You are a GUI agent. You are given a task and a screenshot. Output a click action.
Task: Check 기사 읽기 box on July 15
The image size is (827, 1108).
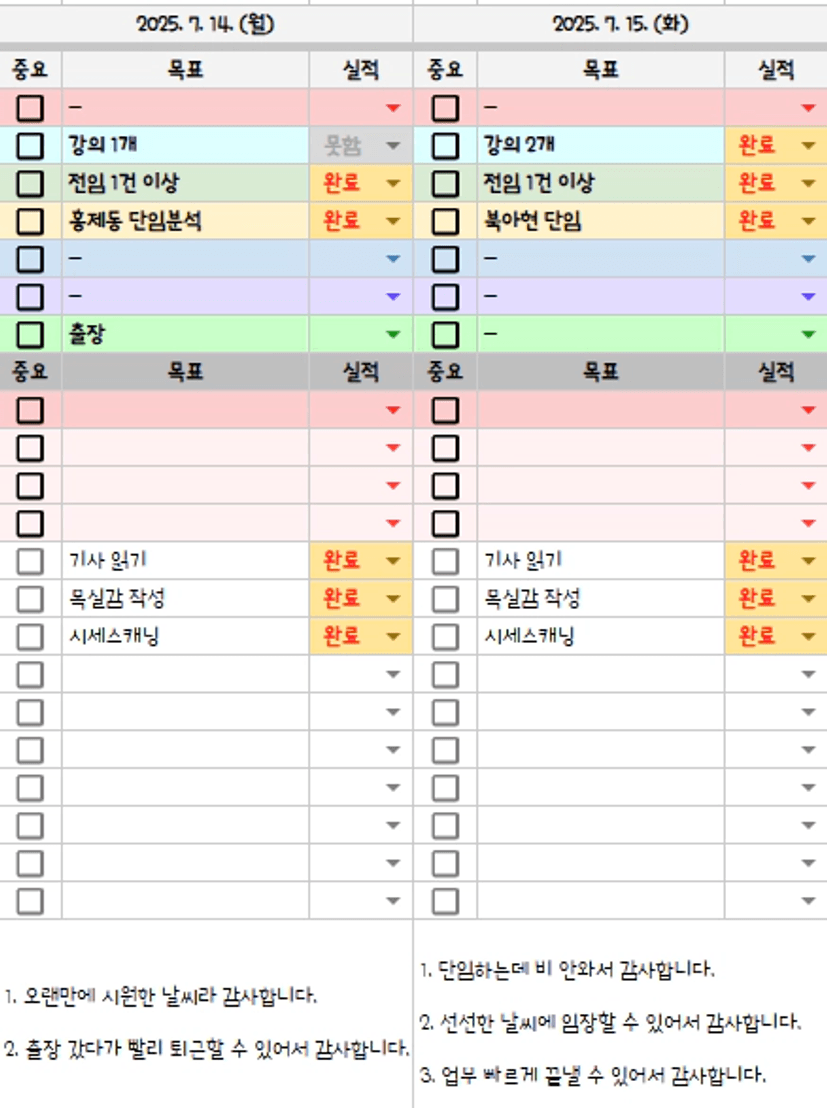(445, 561)
